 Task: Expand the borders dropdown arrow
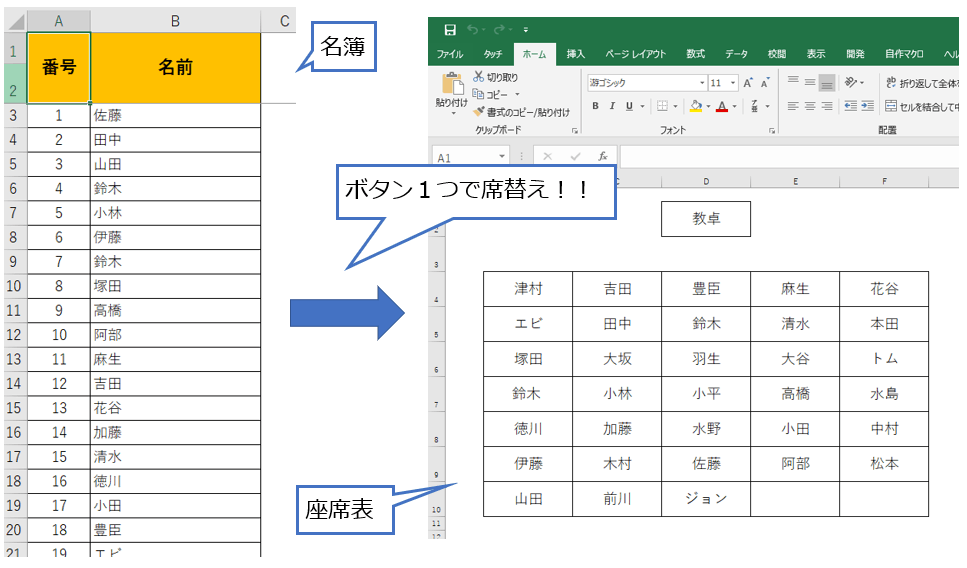pos(675,106)
